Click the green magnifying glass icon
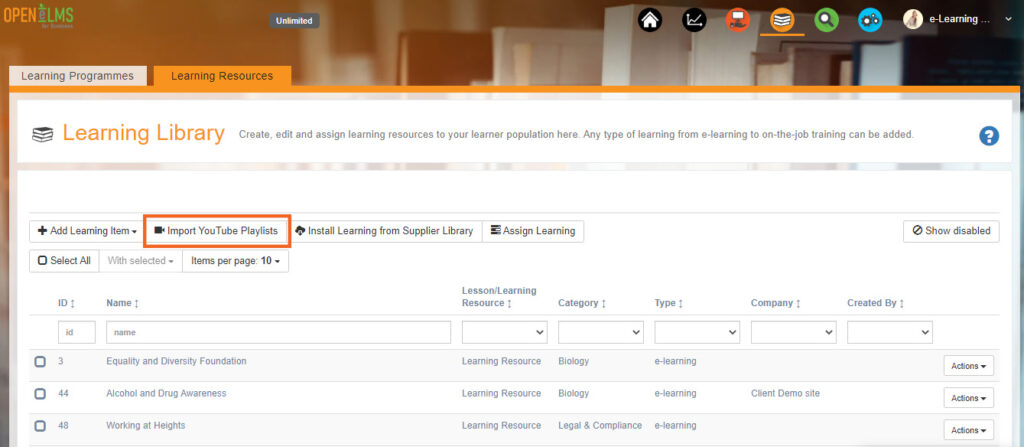This screenshot has width=1024, height=447. pyautogui.click(x=826, y=19)
